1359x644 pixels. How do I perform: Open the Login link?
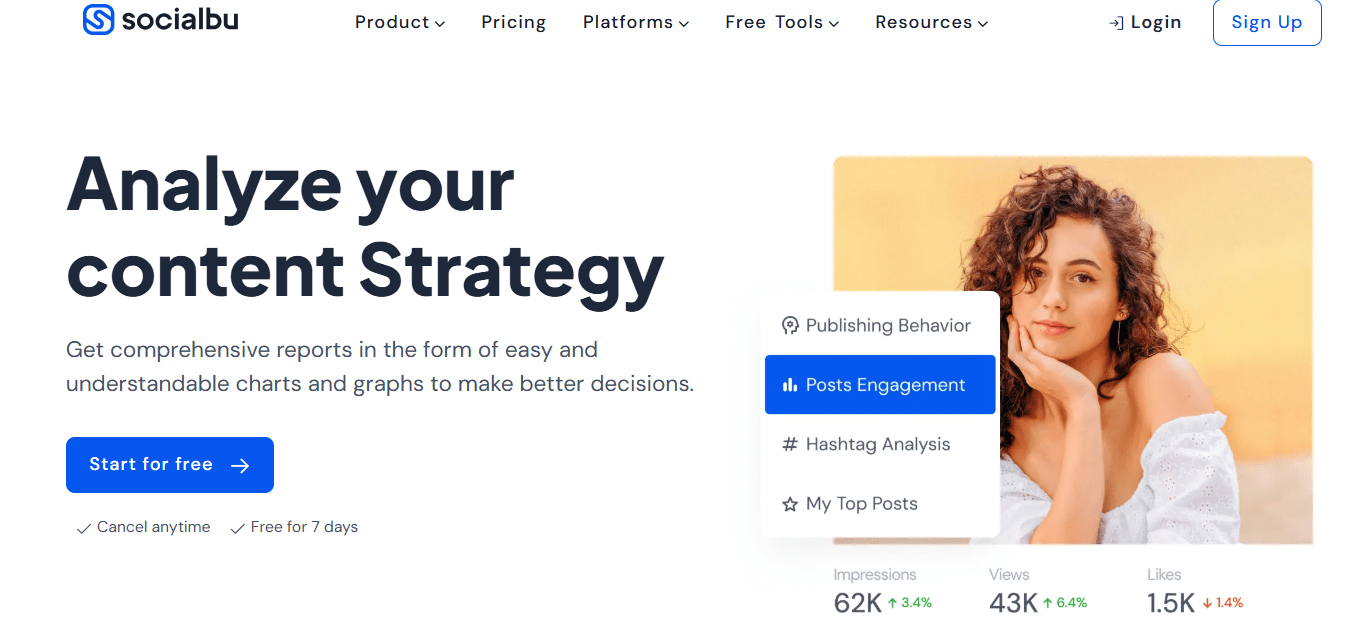pos(1155,22)
